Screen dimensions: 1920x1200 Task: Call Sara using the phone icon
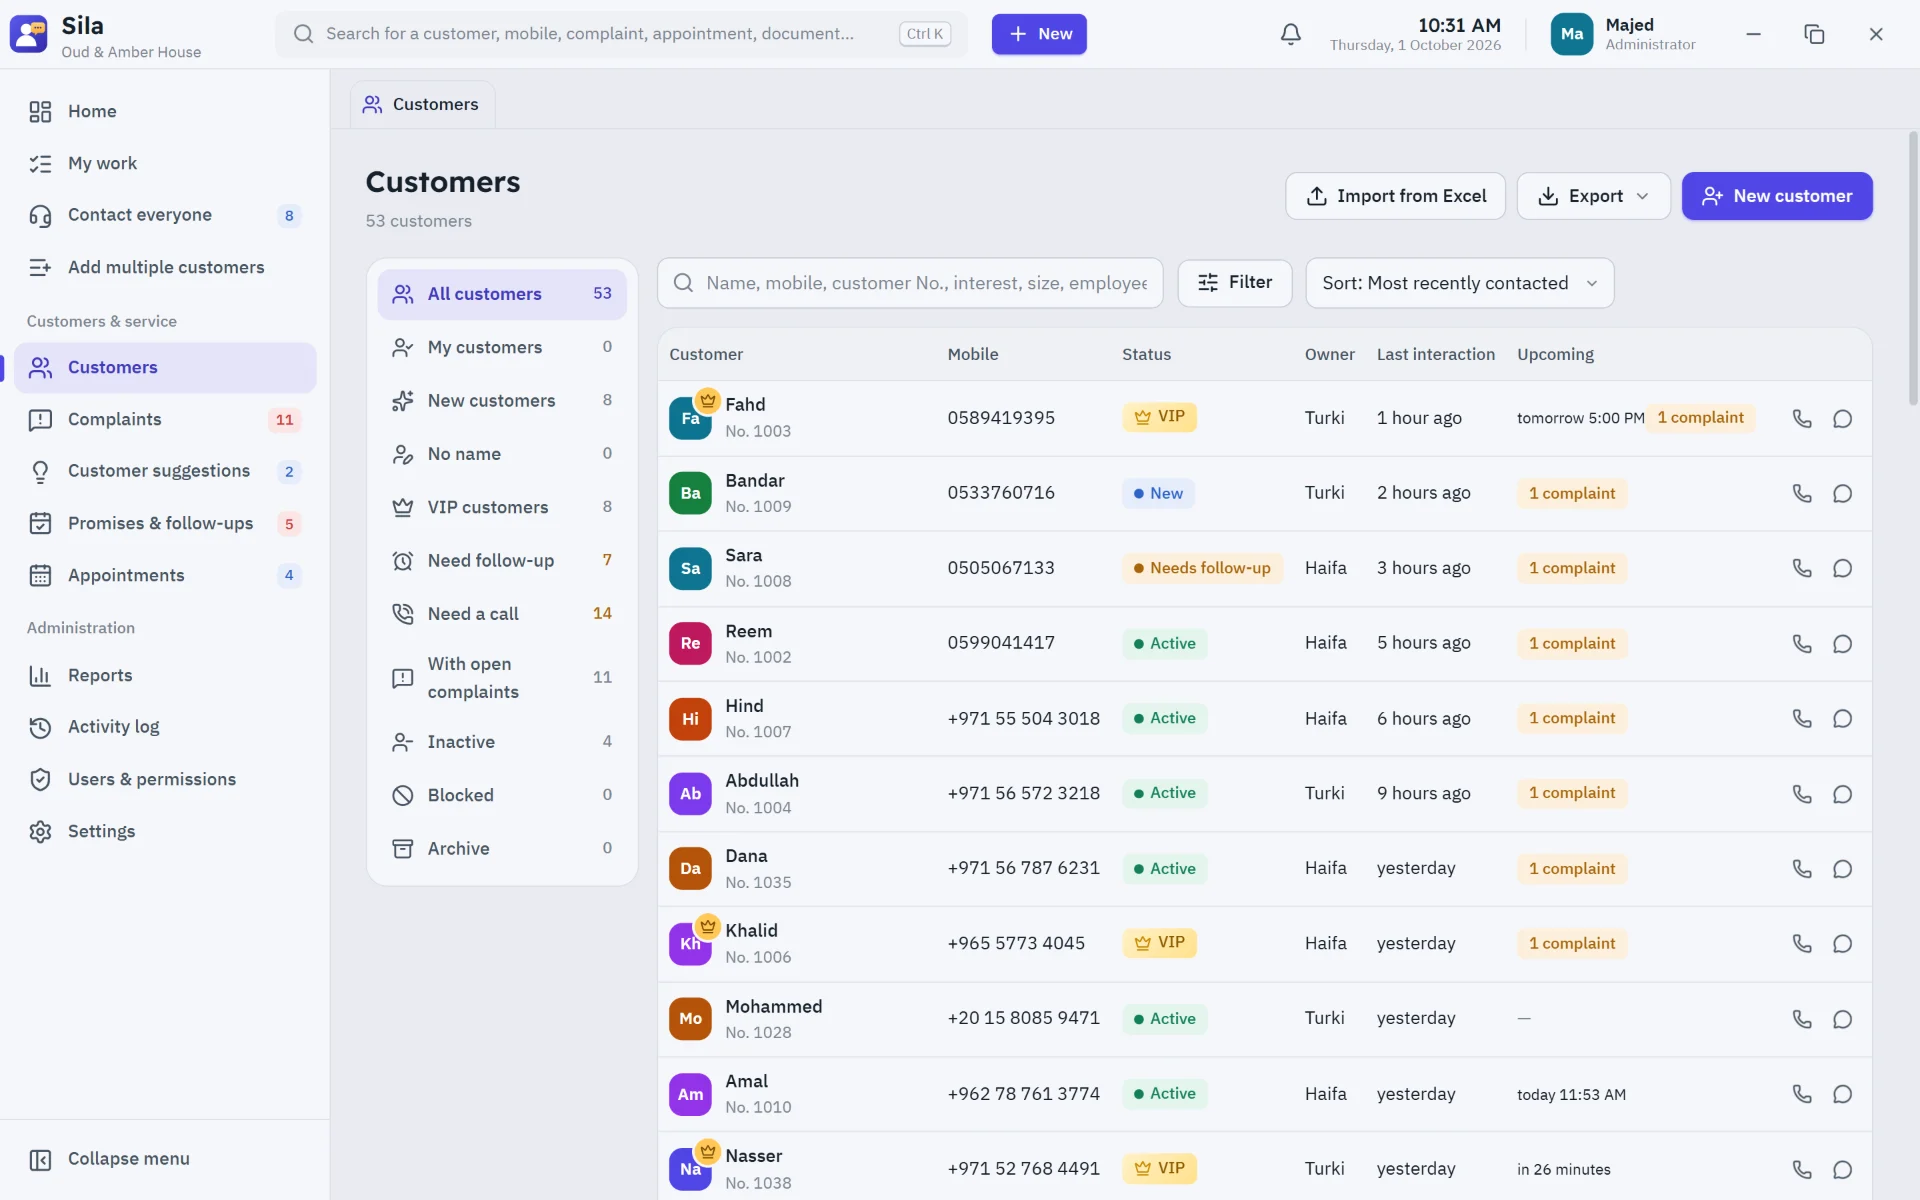click(x=1801, y=568)
